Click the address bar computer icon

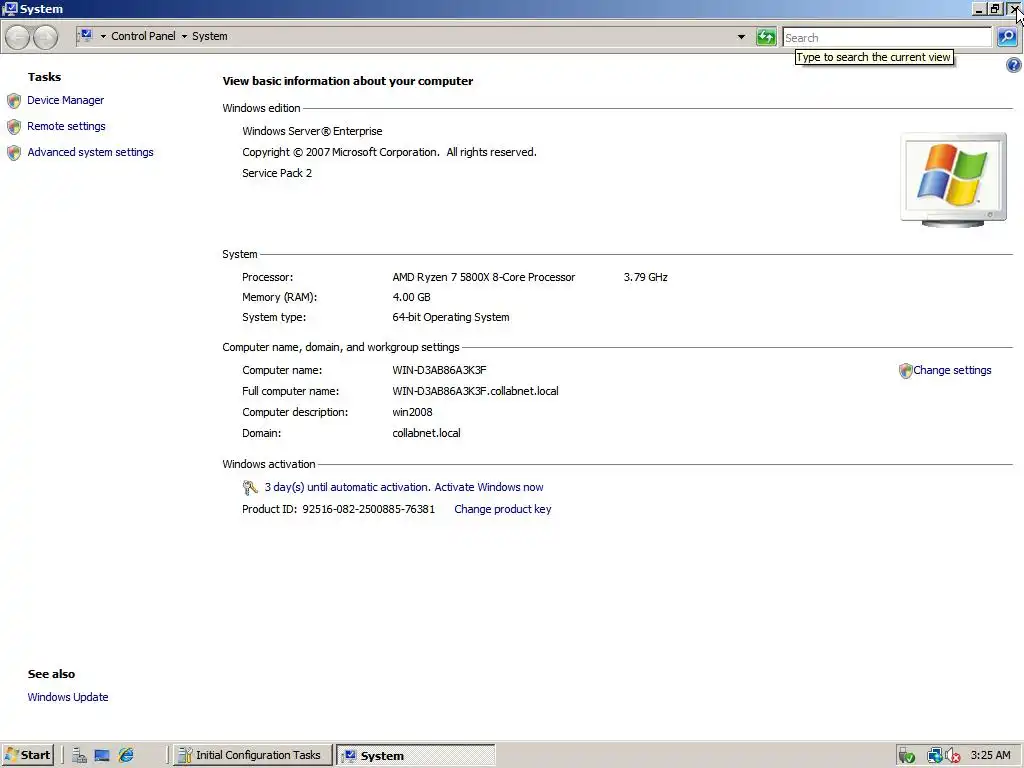pyautogui.click(x=86, y=35)
